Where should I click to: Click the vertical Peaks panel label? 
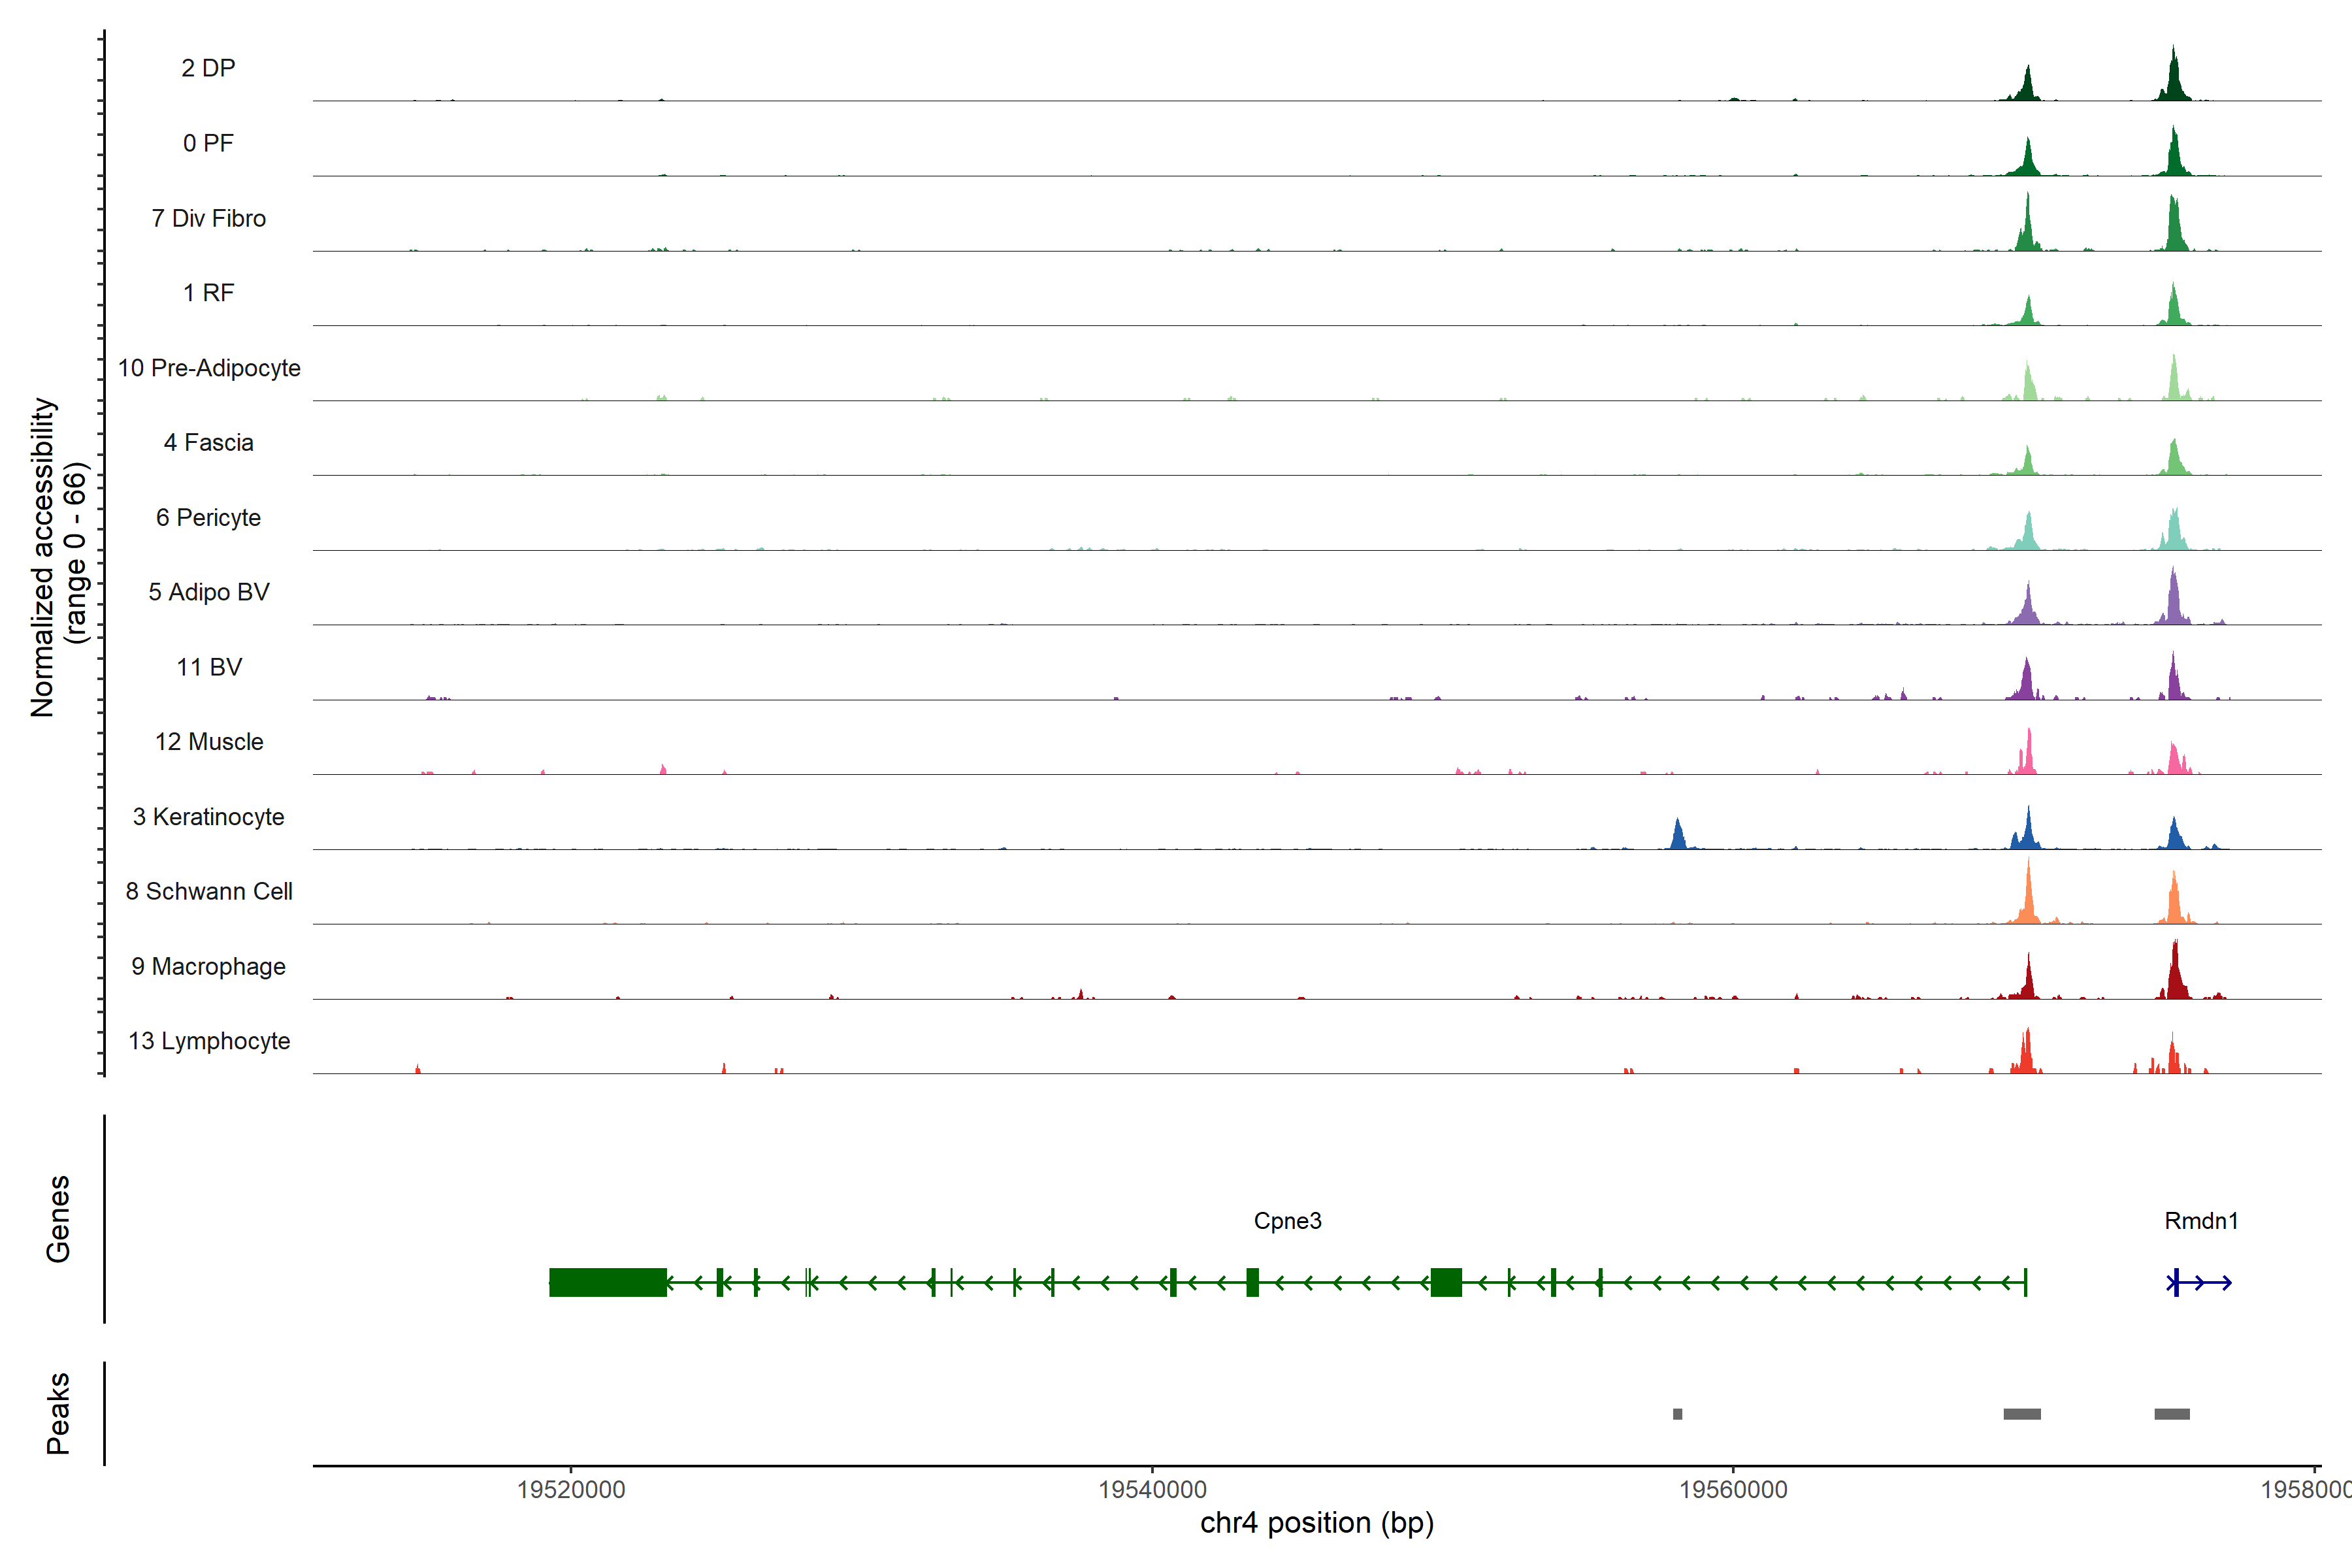58,1413
